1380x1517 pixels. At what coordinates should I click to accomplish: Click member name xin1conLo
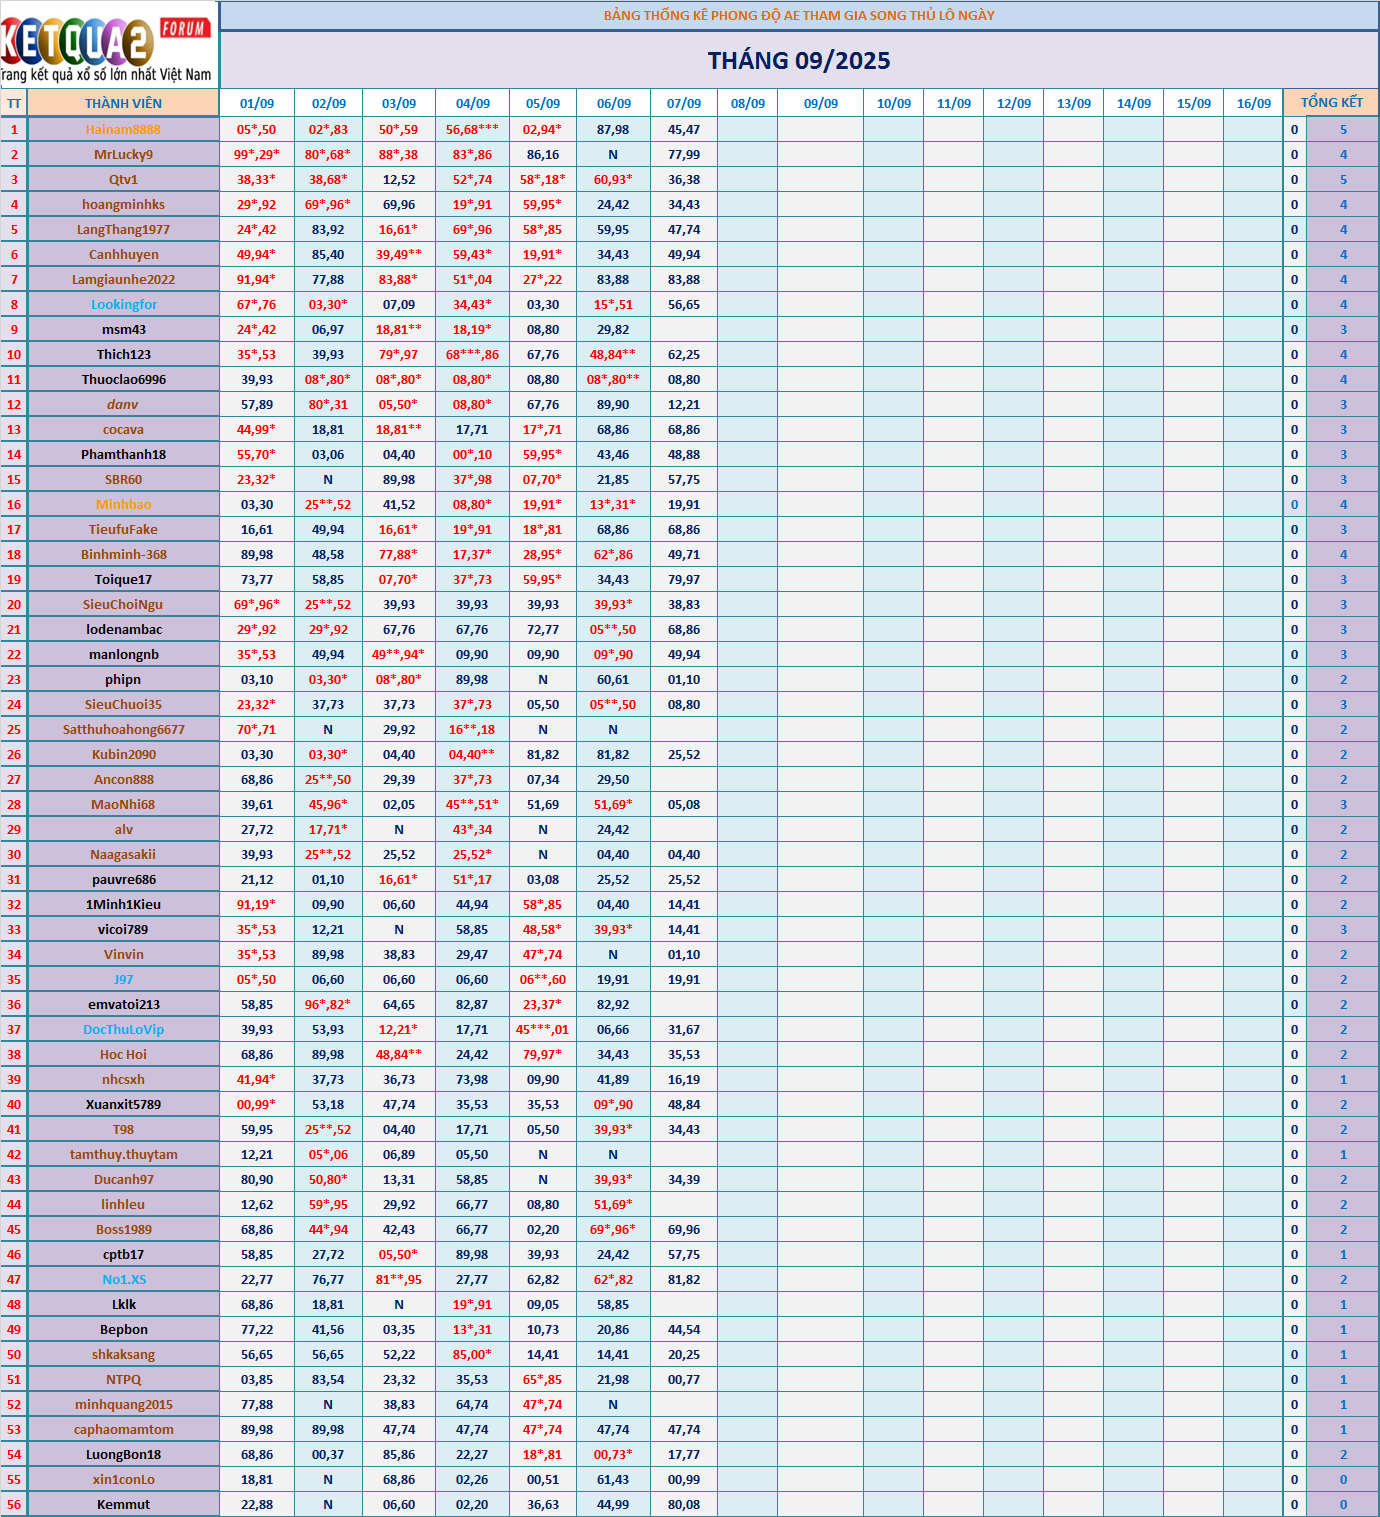123,1479
